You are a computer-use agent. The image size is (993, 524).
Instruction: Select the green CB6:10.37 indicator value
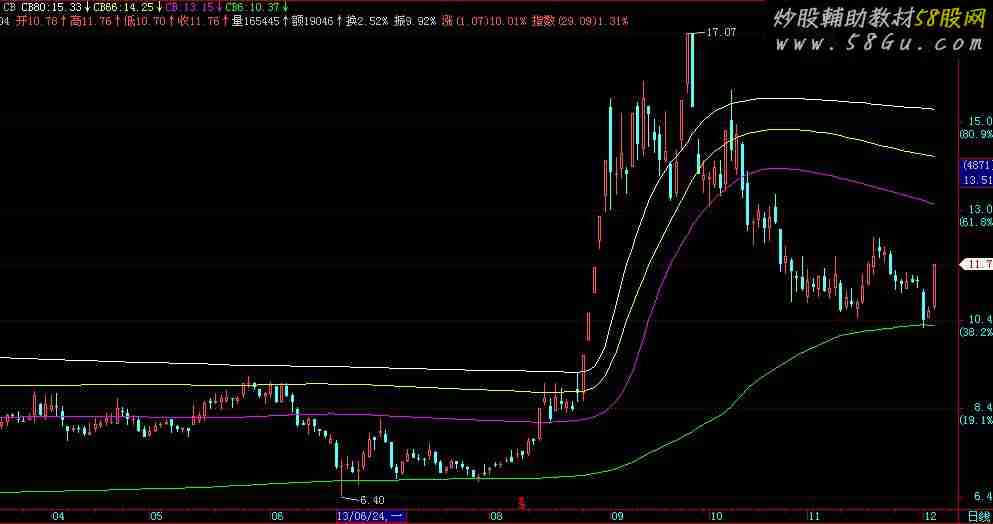coord(253,7)
